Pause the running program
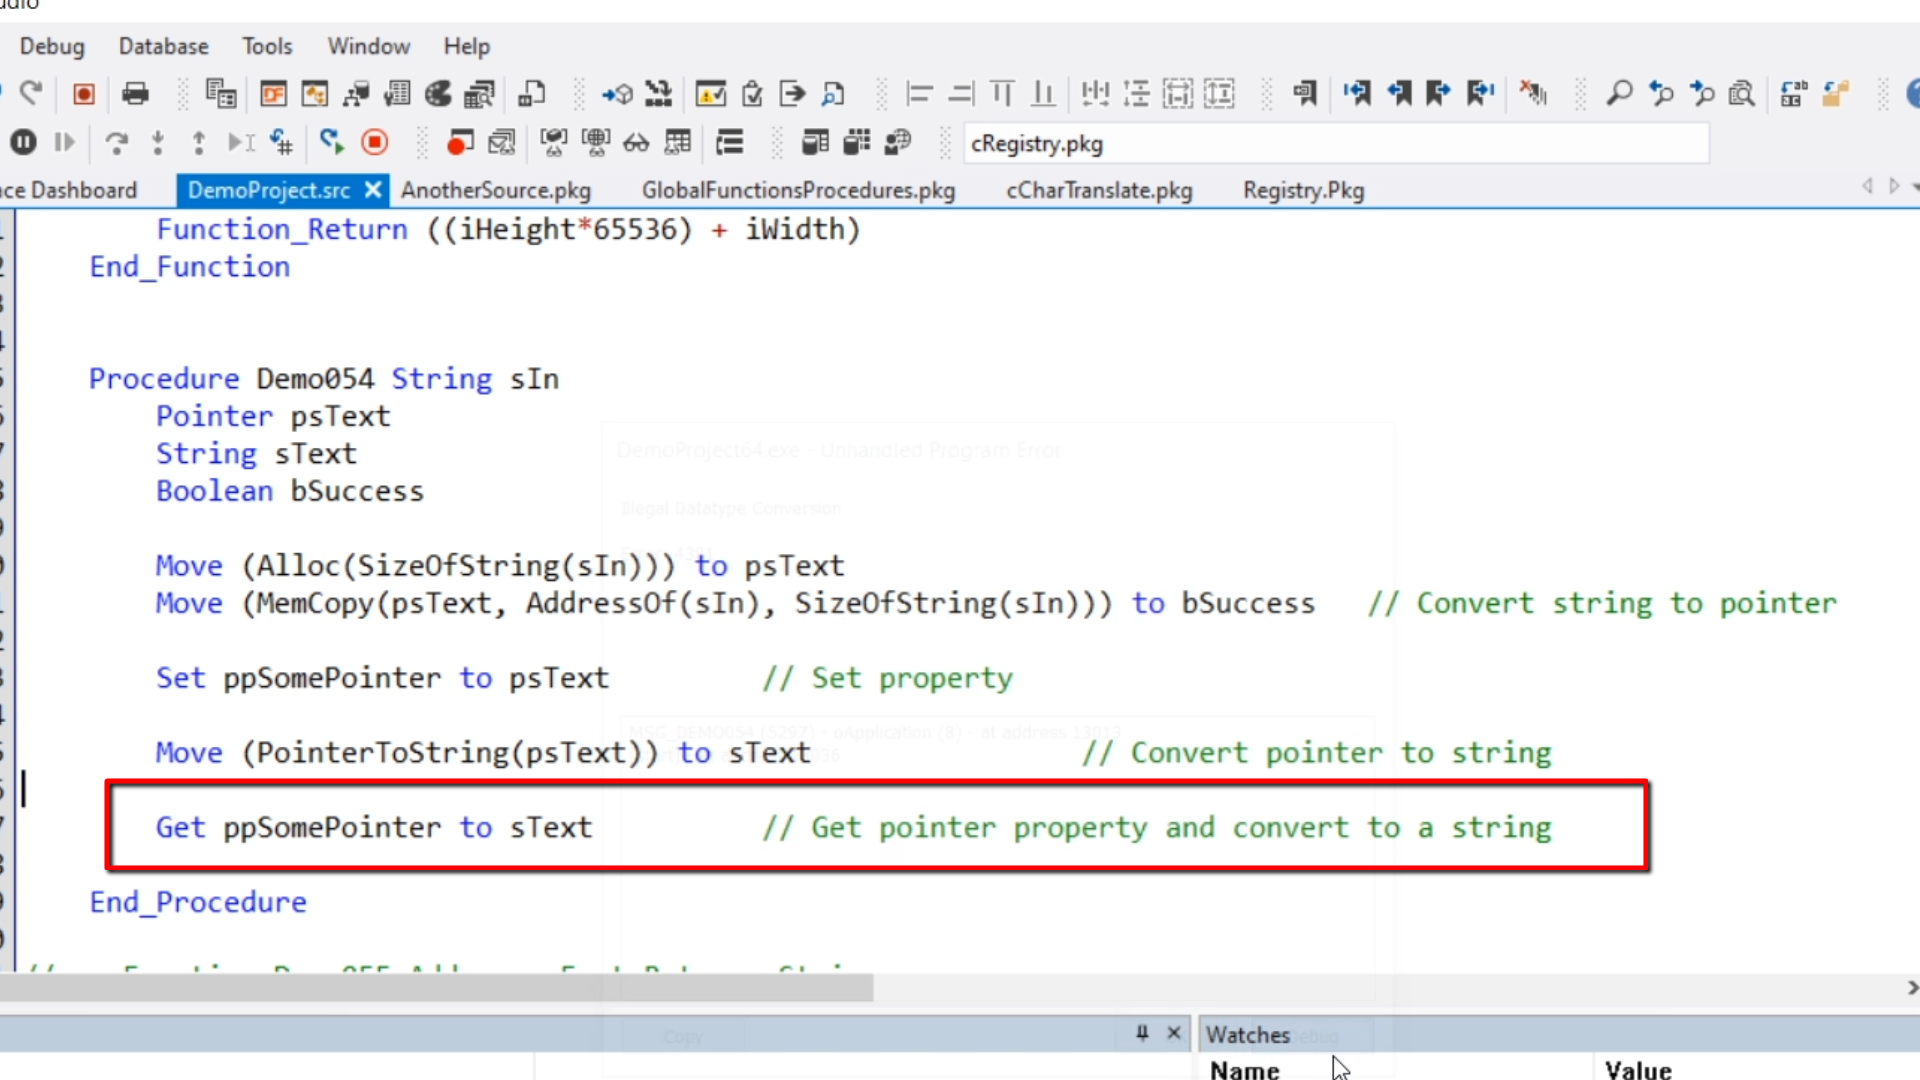The width and height of the screenshot is (1920, 1080). click(23, 143)
